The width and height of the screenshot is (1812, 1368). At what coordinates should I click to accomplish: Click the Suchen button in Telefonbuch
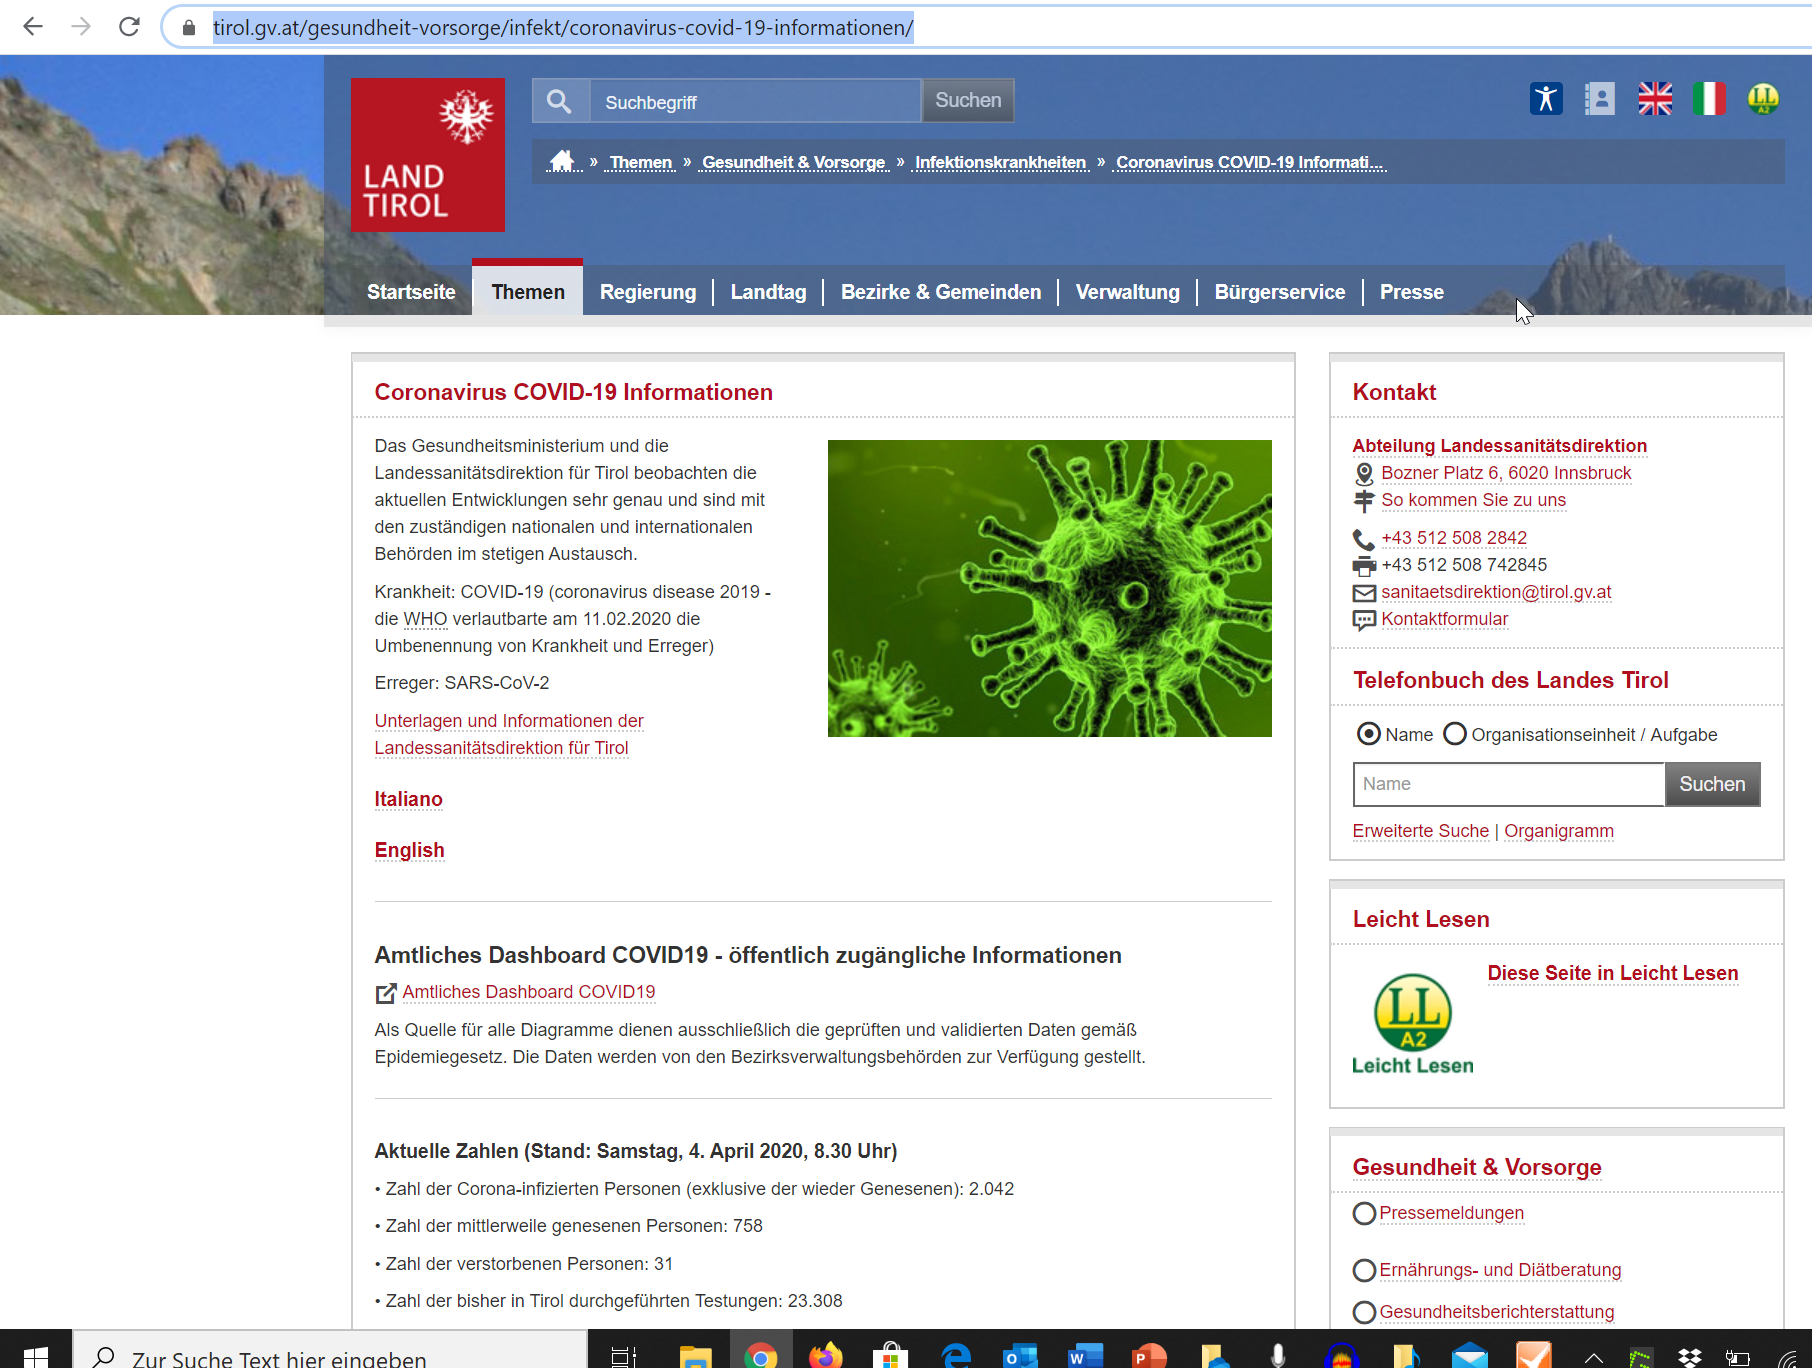1712,785
